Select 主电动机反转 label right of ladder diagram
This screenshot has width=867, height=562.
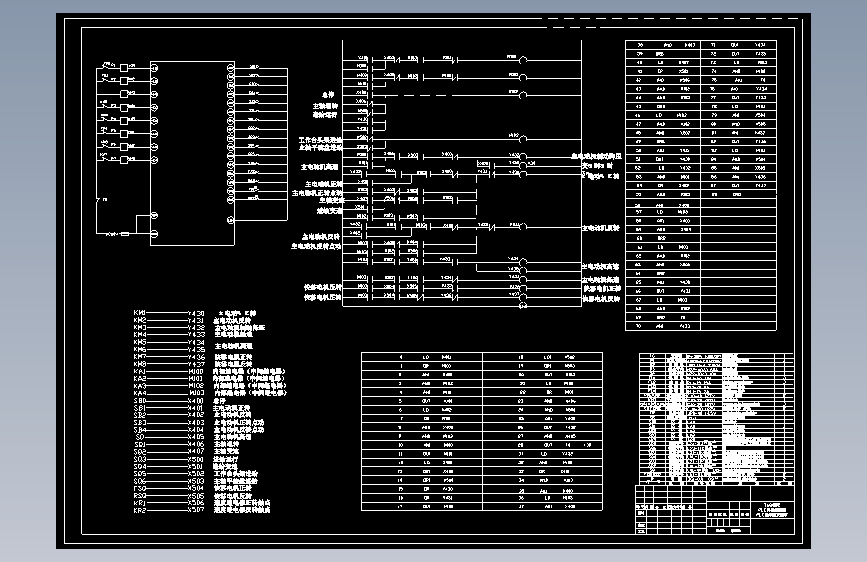click(x=600, y=228)
